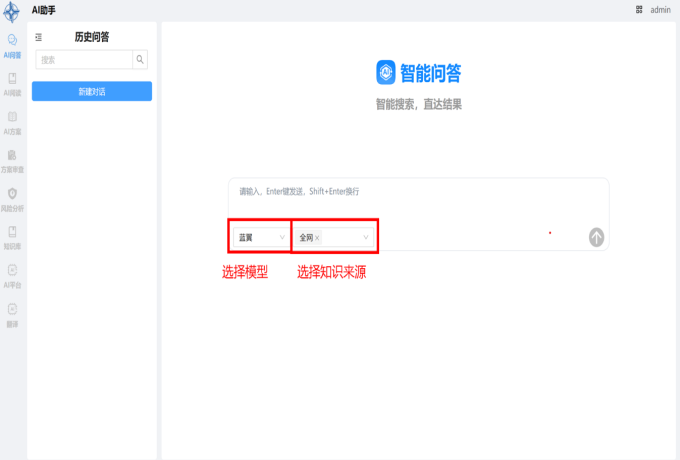
Task: Open the AI问答 sidebar section
Action: (12, 45)
